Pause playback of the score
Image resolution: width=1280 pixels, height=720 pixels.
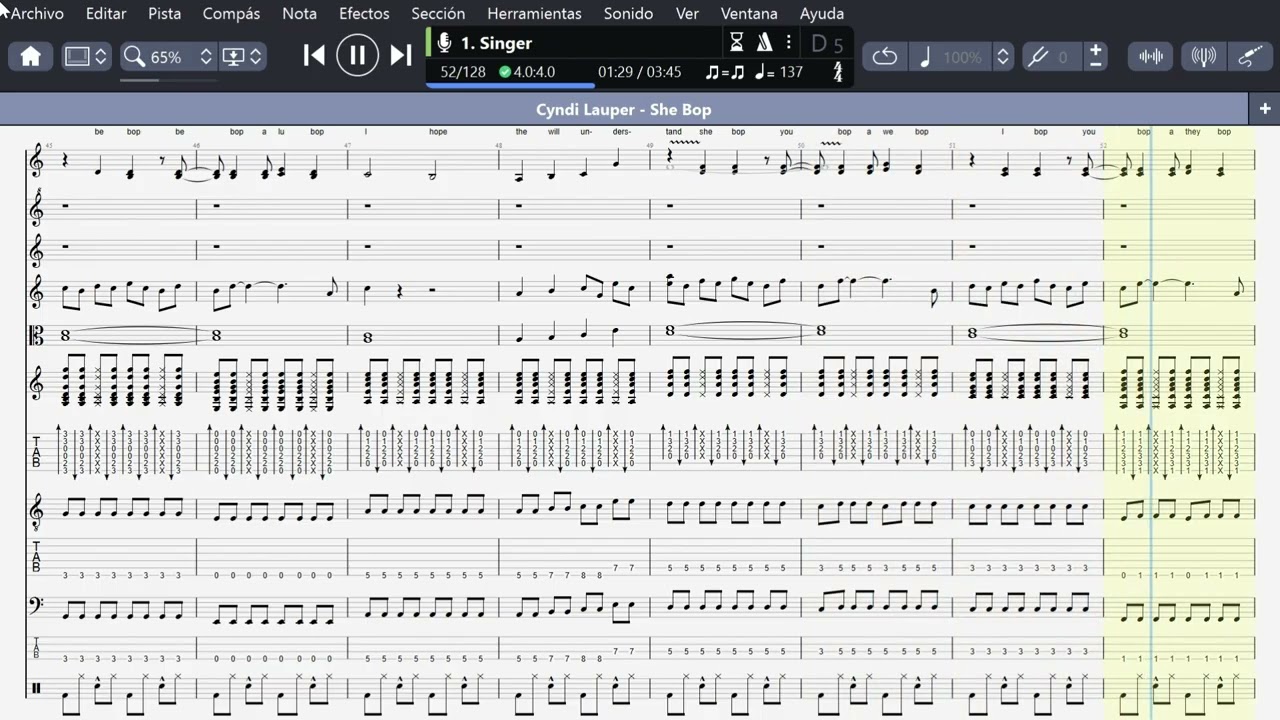(x=357, y=56)
